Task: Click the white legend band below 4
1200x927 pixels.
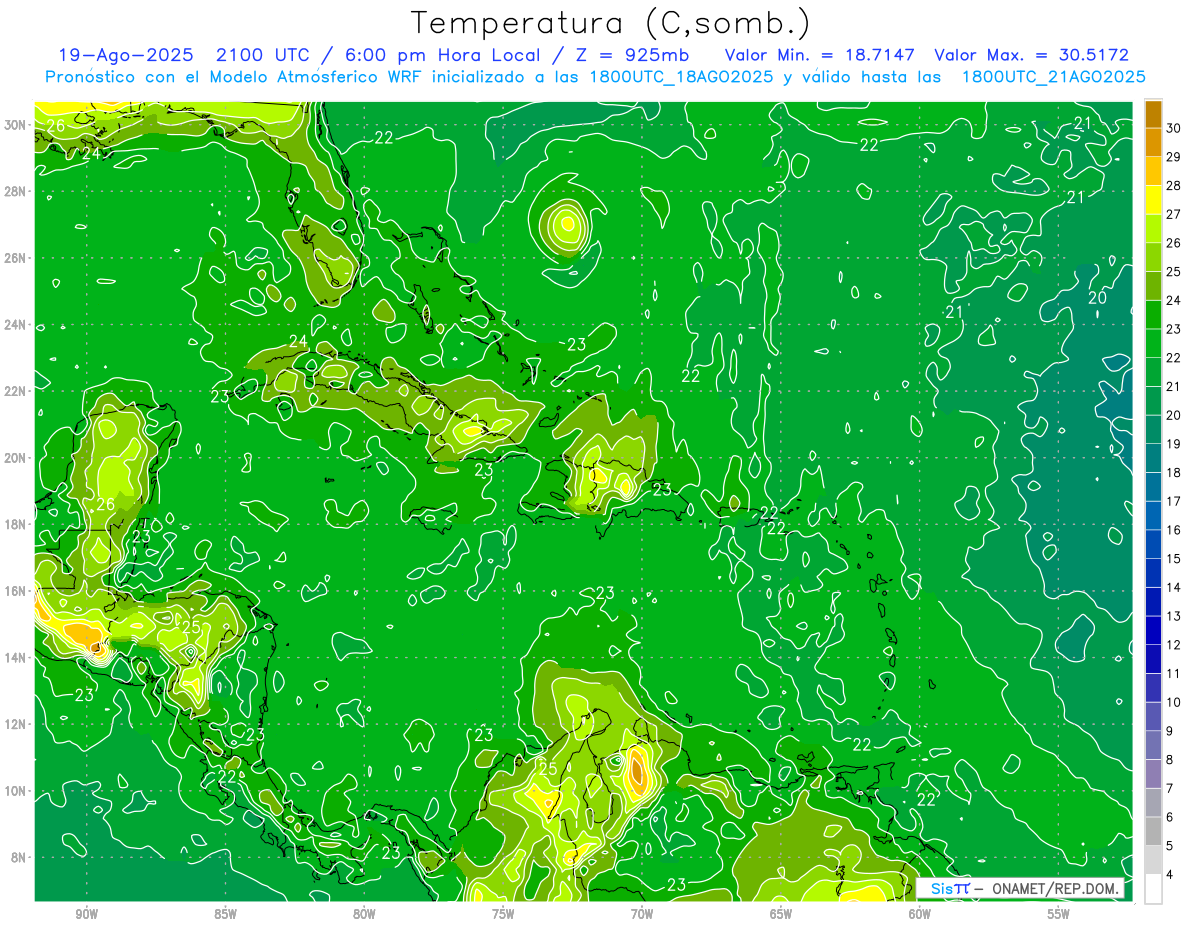Action: (x=1153, y=889)
